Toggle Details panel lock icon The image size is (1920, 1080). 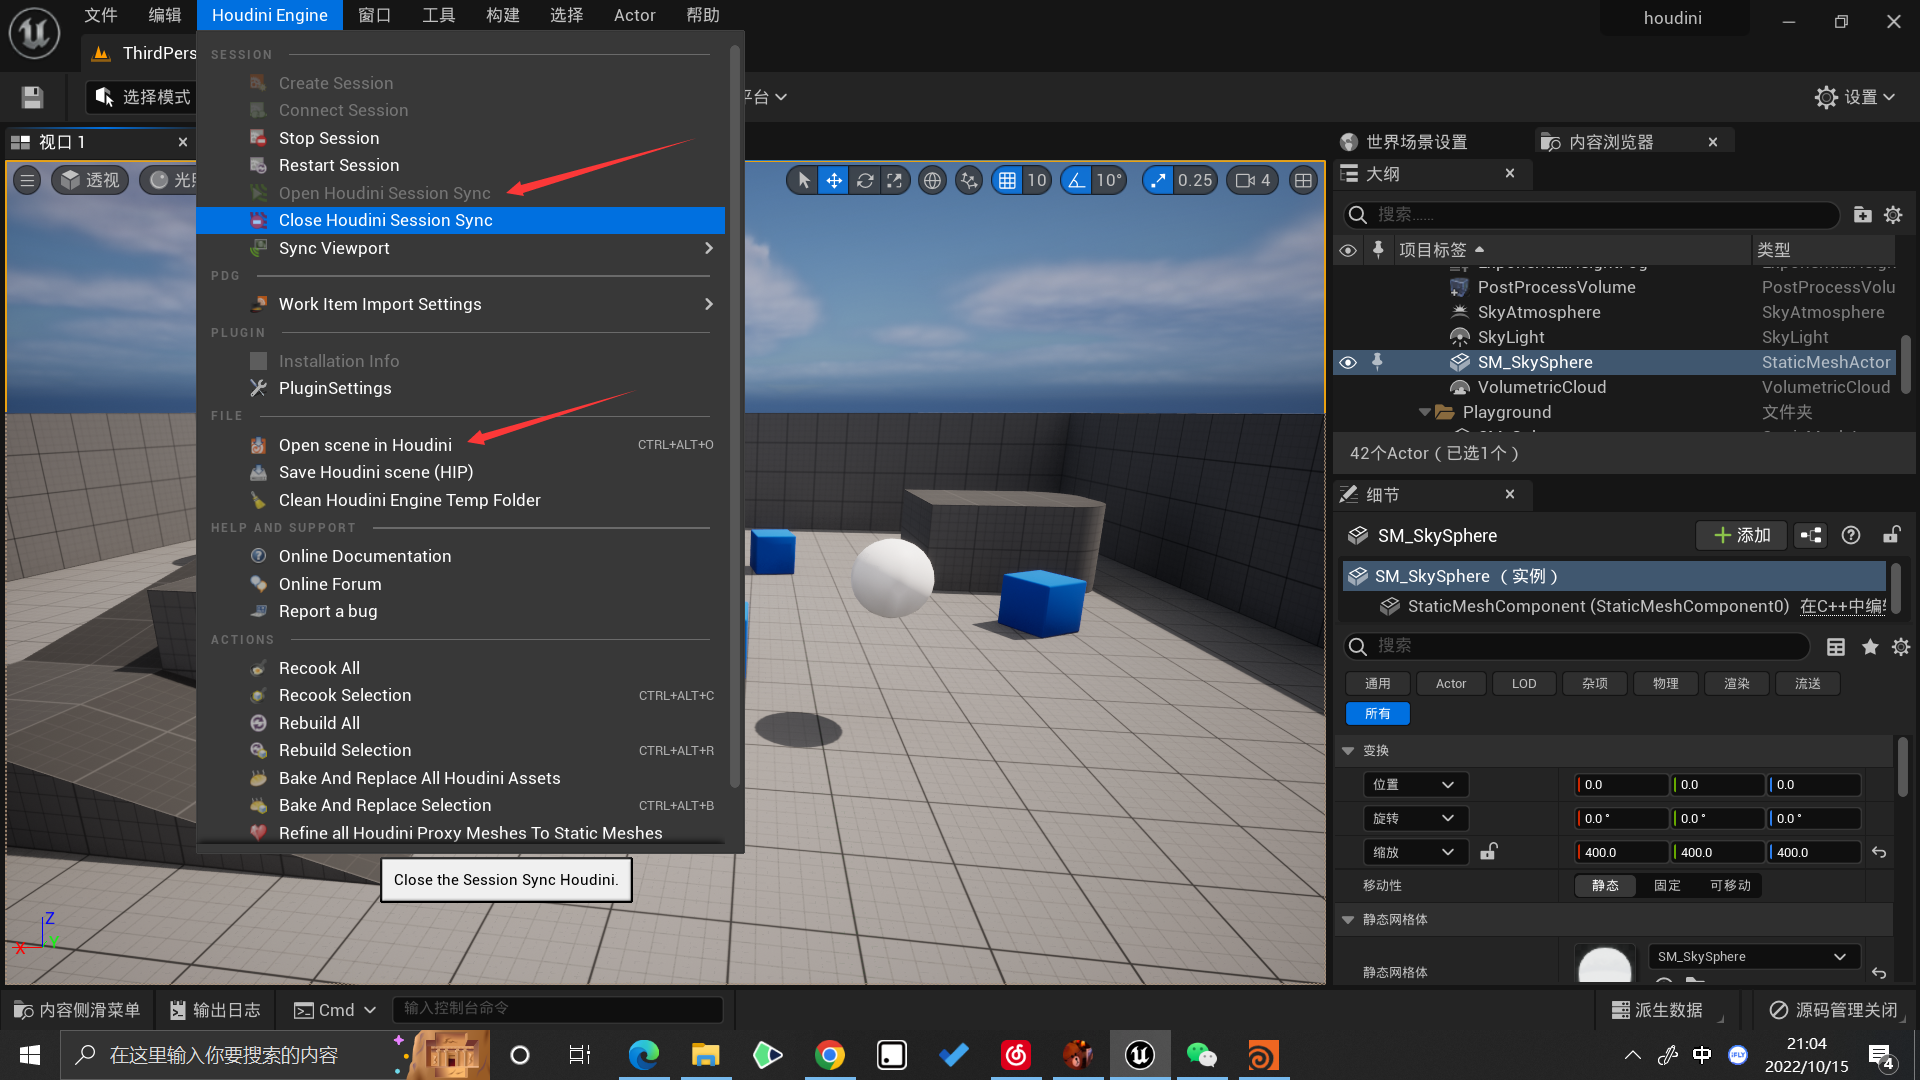pyautogui.click(x=1891, y=535)
